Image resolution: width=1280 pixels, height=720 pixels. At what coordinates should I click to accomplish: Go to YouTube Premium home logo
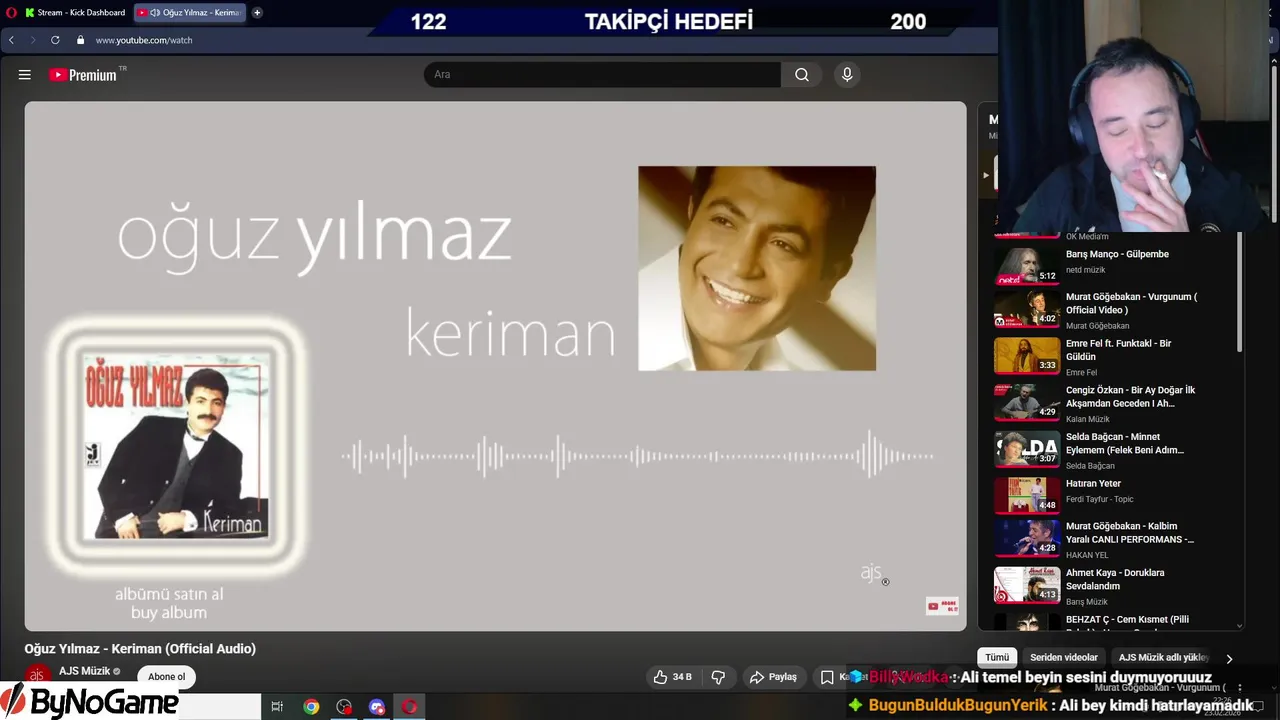83,75
